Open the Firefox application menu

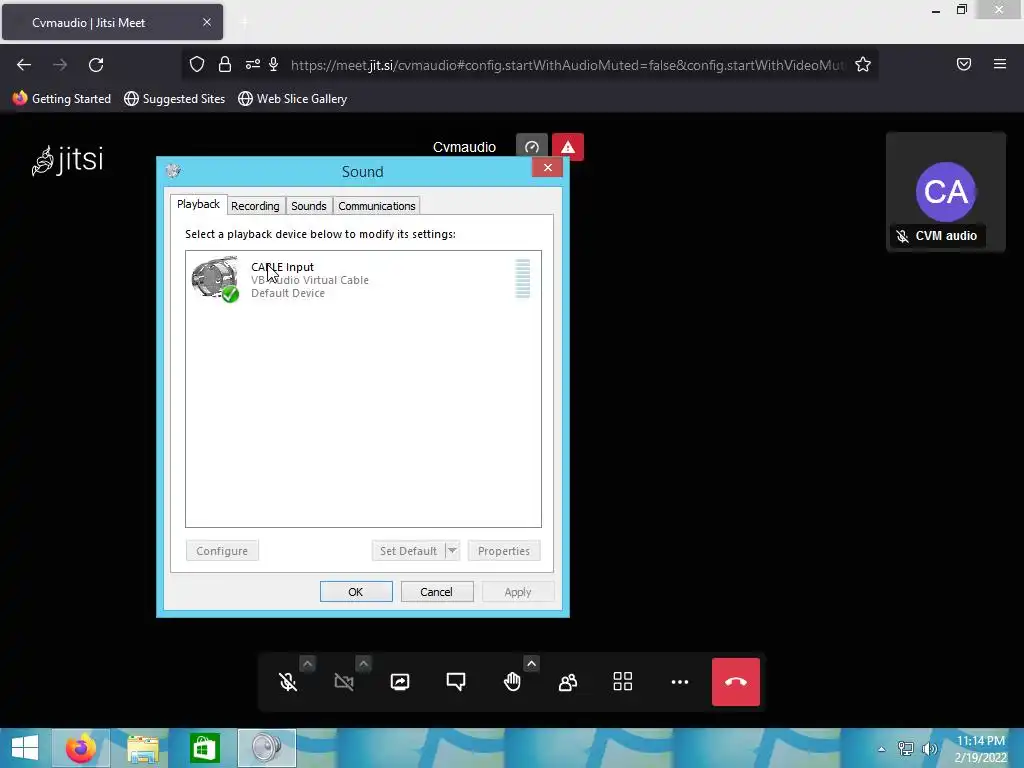[x=1000, y=64]
